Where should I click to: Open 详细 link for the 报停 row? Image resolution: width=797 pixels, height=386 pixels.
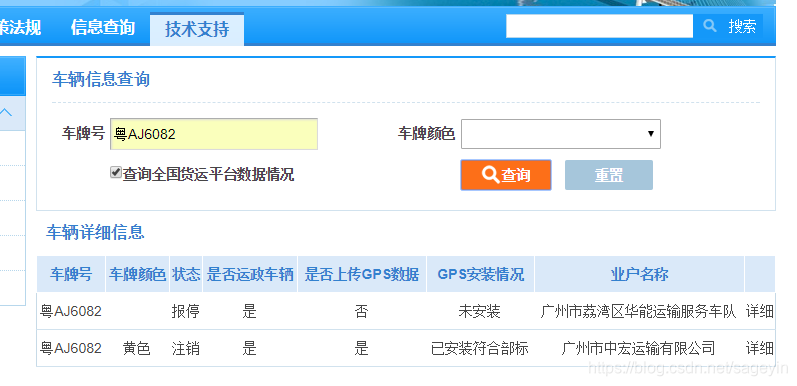[x=759, y=311]
